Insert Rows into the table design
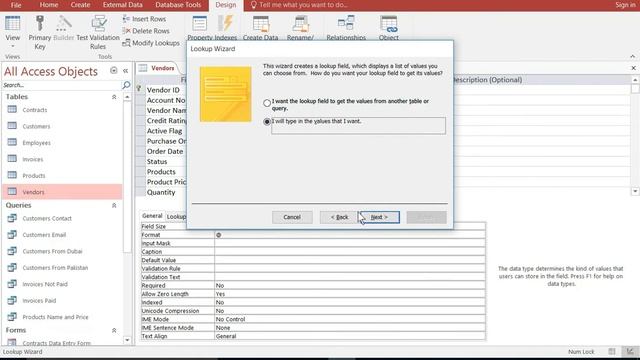This screenshot has width=640, height=360. (144, 19)
